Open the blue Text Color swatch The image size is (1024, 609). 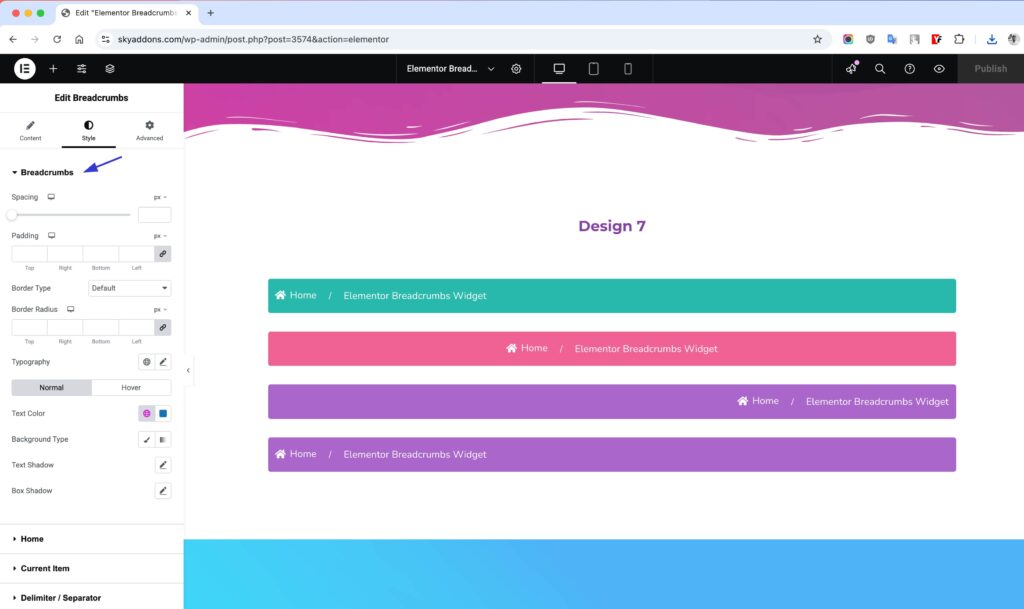click(x=163, y=413)
